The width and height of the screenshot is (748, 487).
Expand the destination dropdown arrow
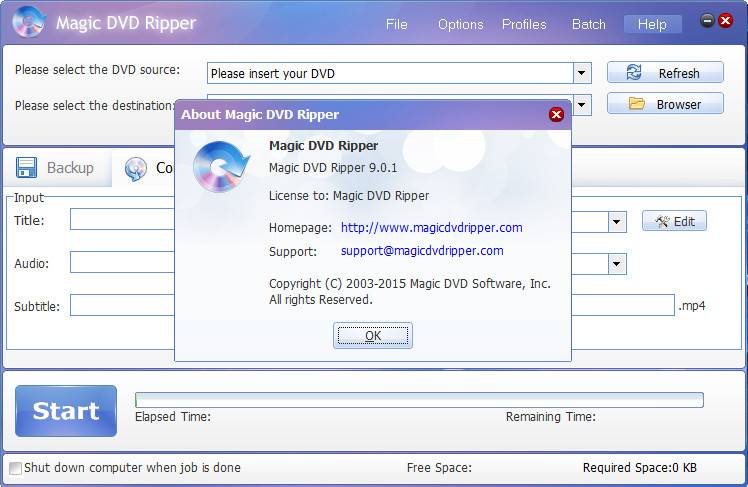click(582, 105)
